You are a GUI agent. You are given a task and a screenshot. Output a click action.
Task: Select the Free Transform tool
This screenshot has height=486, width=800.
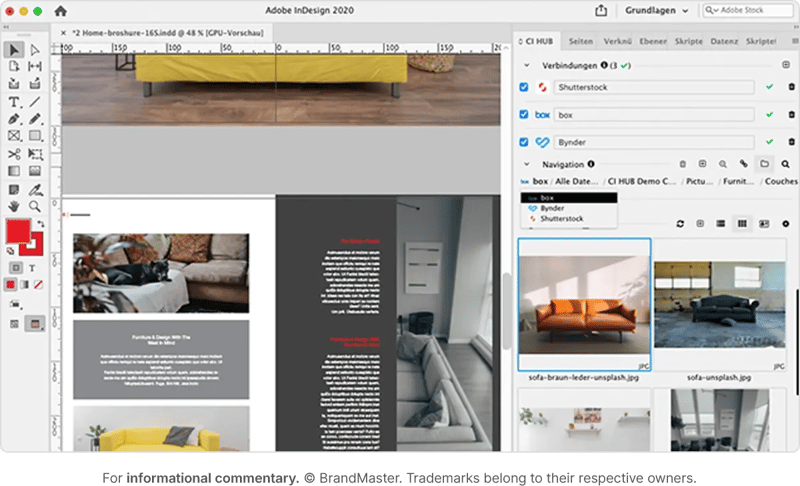[35, 154]
